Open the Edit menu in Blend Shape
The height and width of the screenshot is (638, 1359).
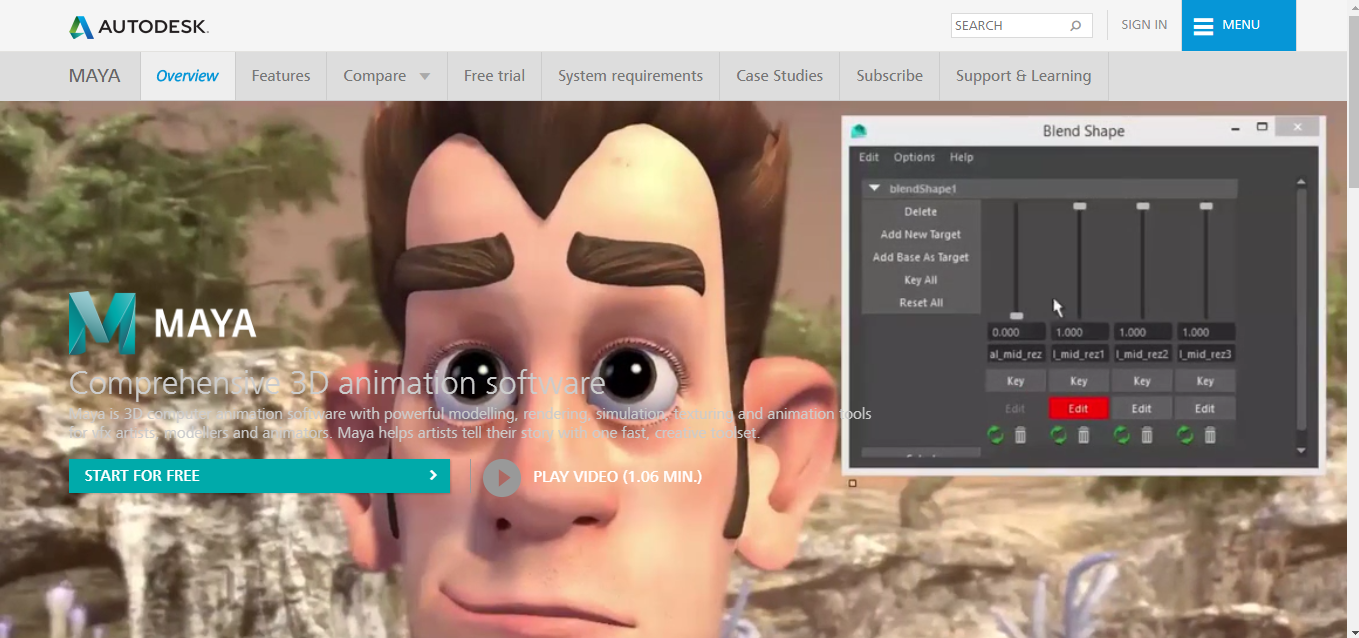[869, 157]
